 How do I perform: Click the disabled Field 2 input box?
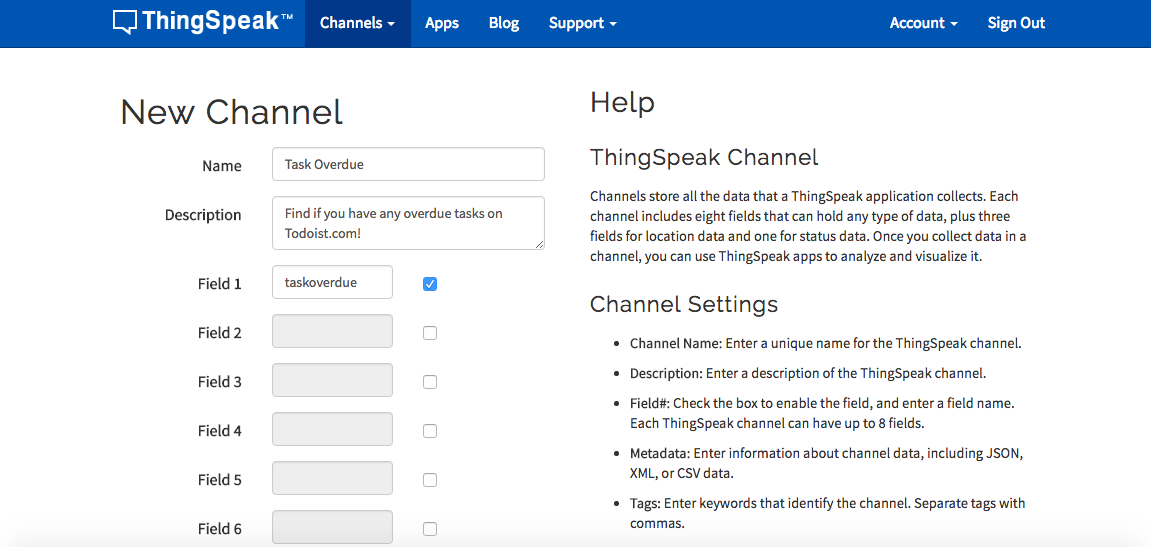[332, 332]
